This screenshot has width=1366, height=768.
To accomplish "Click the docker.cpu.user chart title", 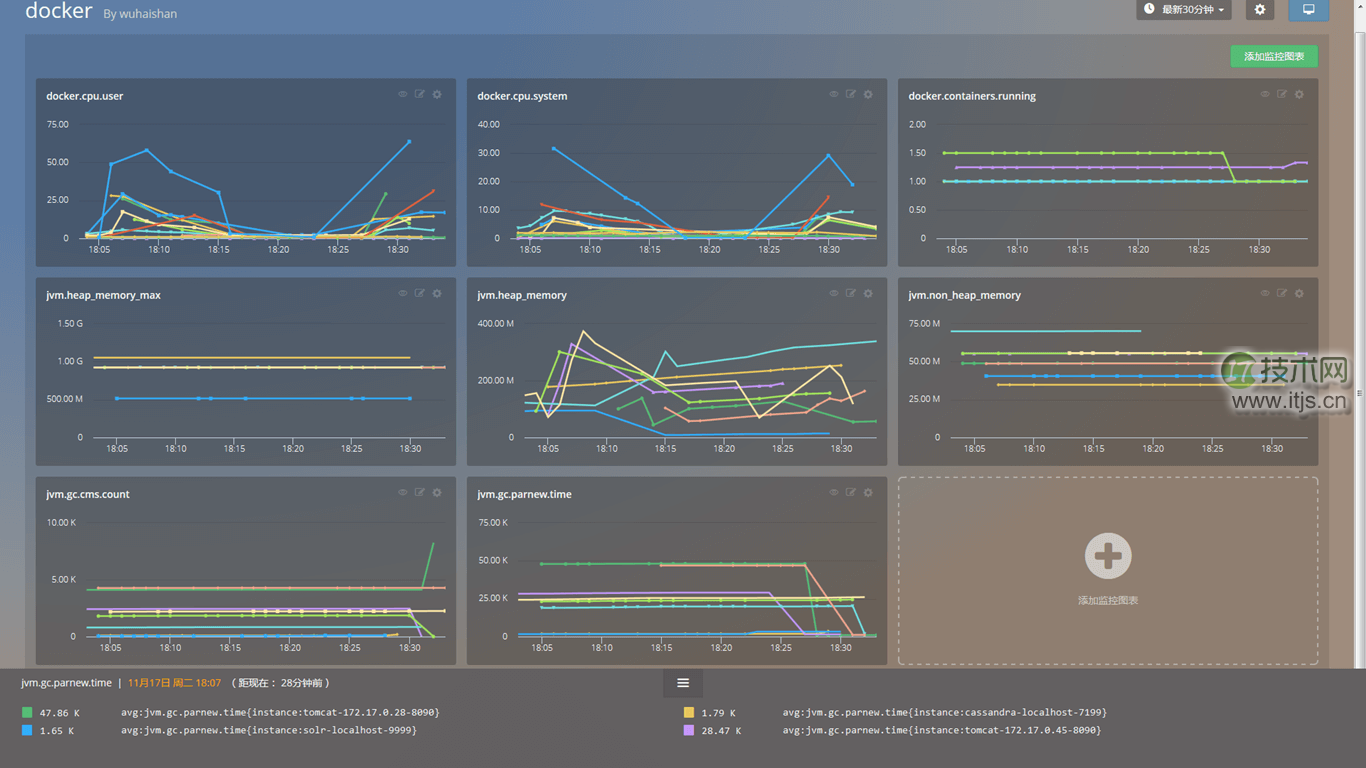I will (x=85, y=96).
